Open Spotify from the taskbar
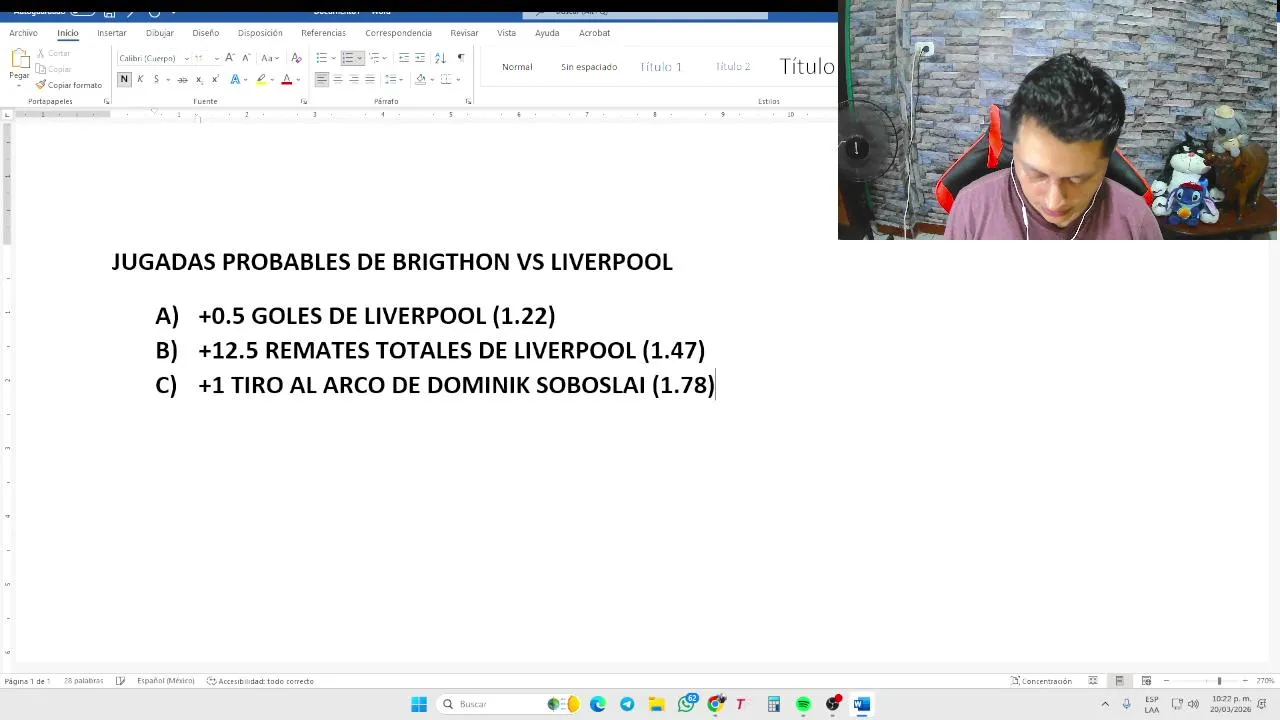This screenshot has width=1280, height=720. point(803,704)
